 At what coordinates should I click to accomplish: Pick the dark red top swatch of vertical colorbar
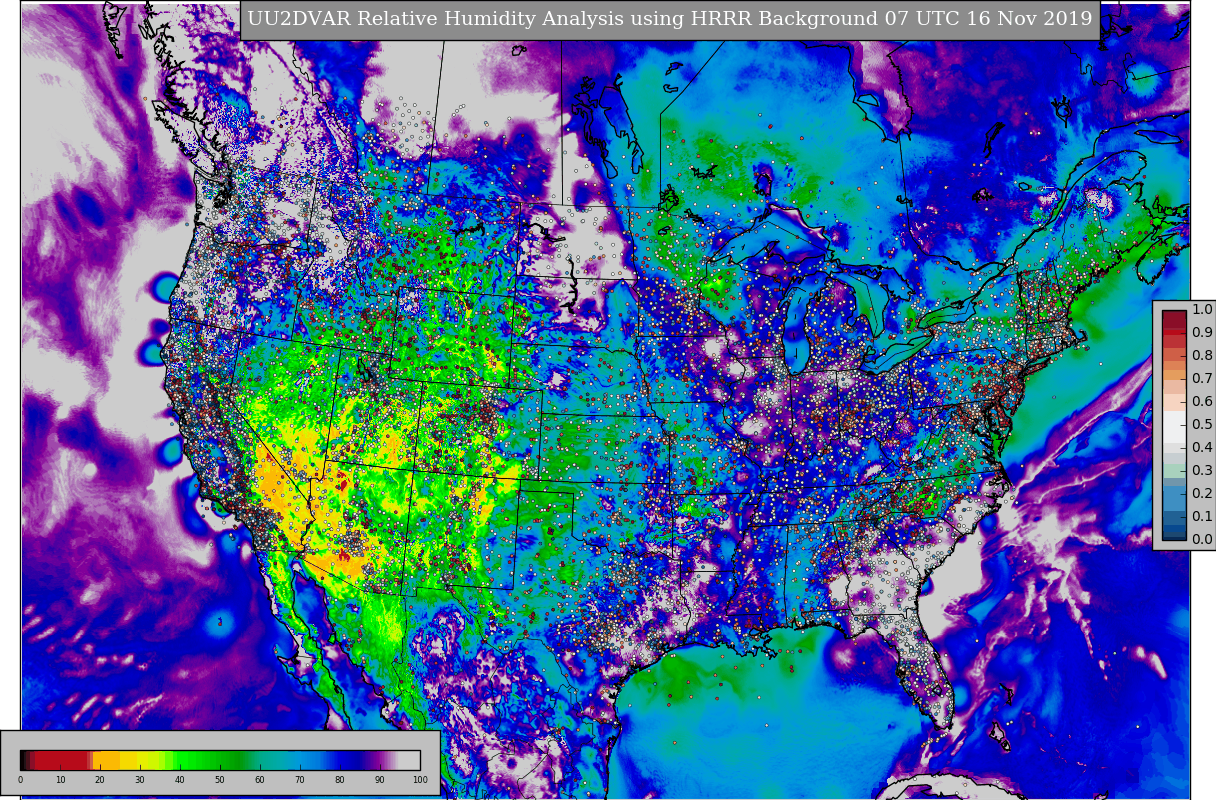[1174, 319]
